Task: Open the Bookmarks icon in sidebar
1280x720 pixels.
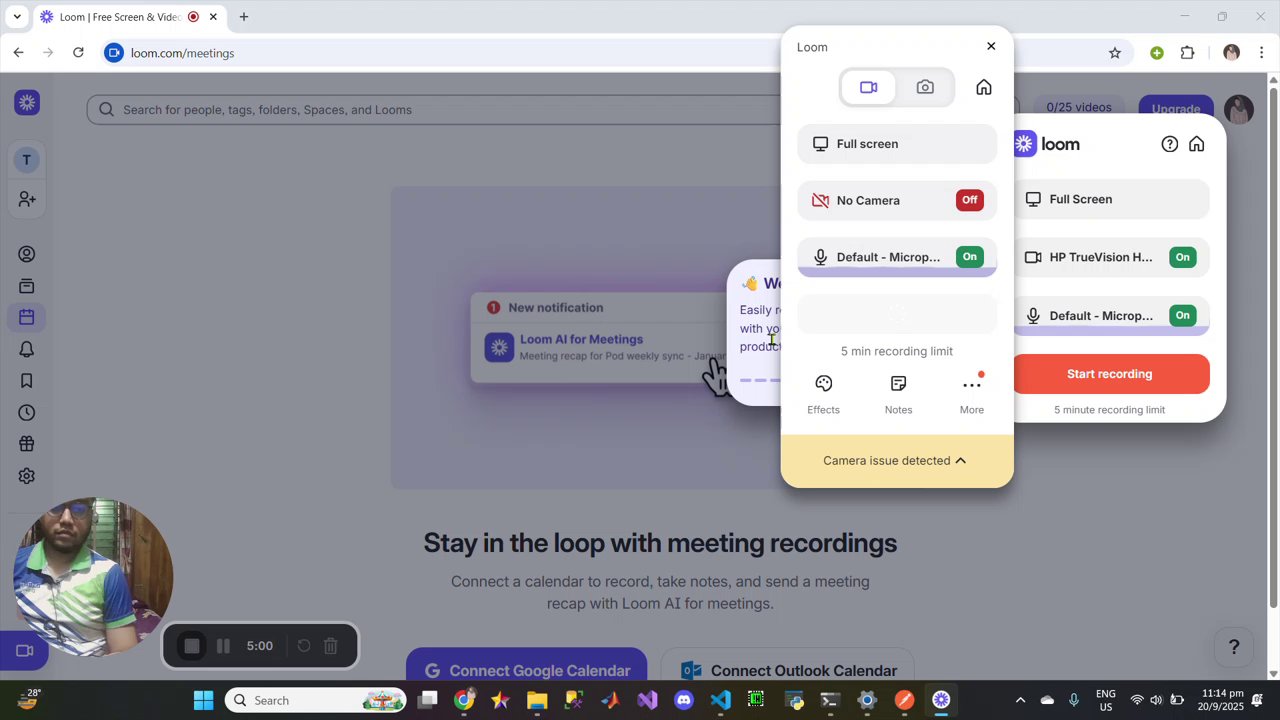Action: (27, 381)
